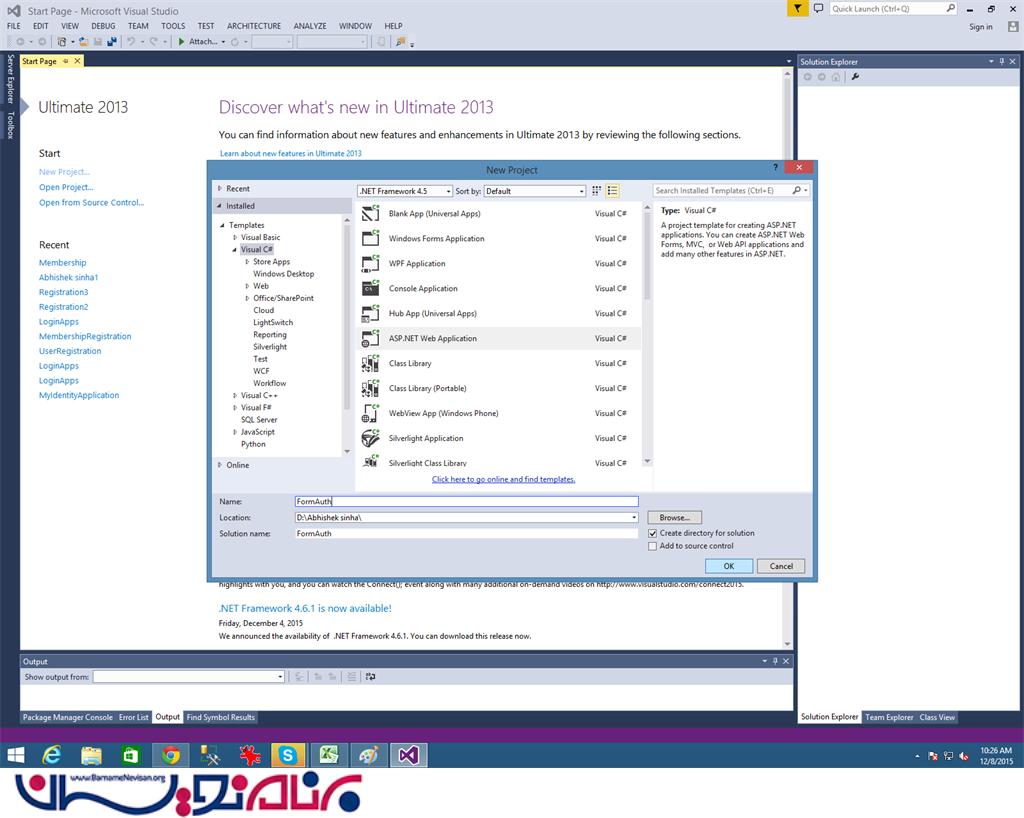Open the Server Explorer side tab
The height and width of the screenshot is (818, 1024).
pyautogui.click(x=10, y=79)
